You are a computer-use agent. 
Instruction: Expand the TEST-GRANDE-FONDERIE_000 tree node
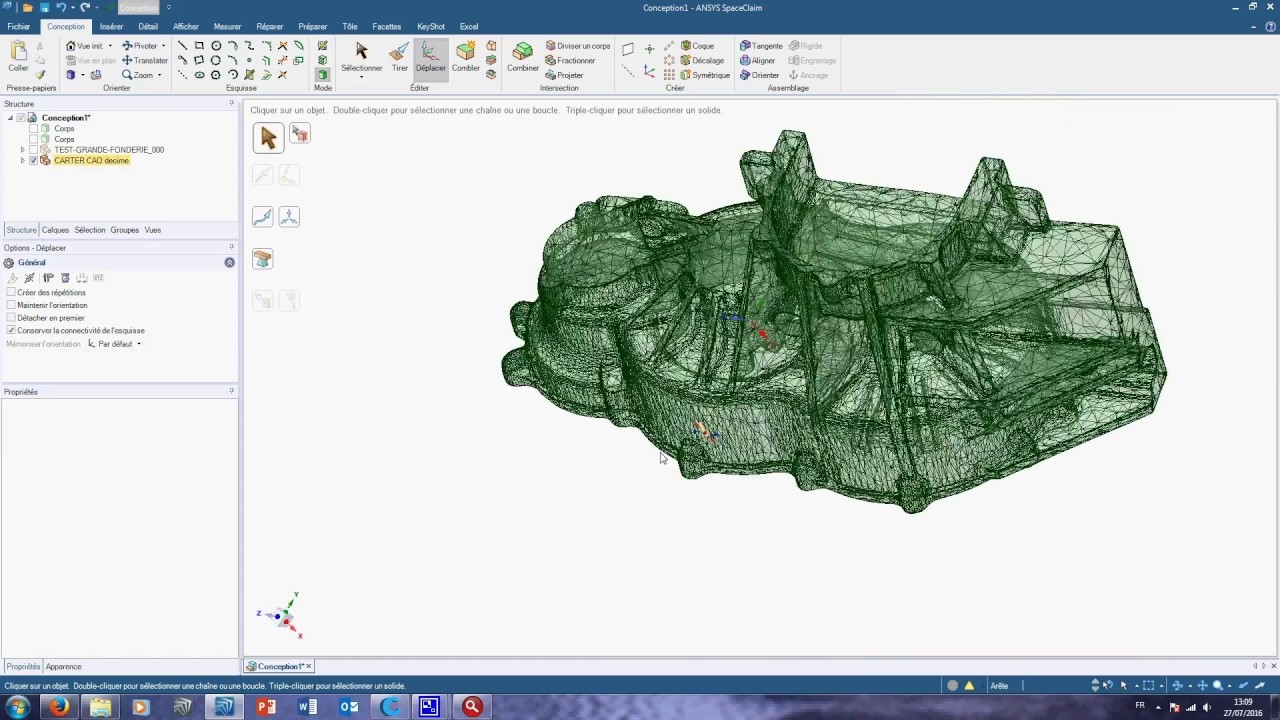coord(22,150)
